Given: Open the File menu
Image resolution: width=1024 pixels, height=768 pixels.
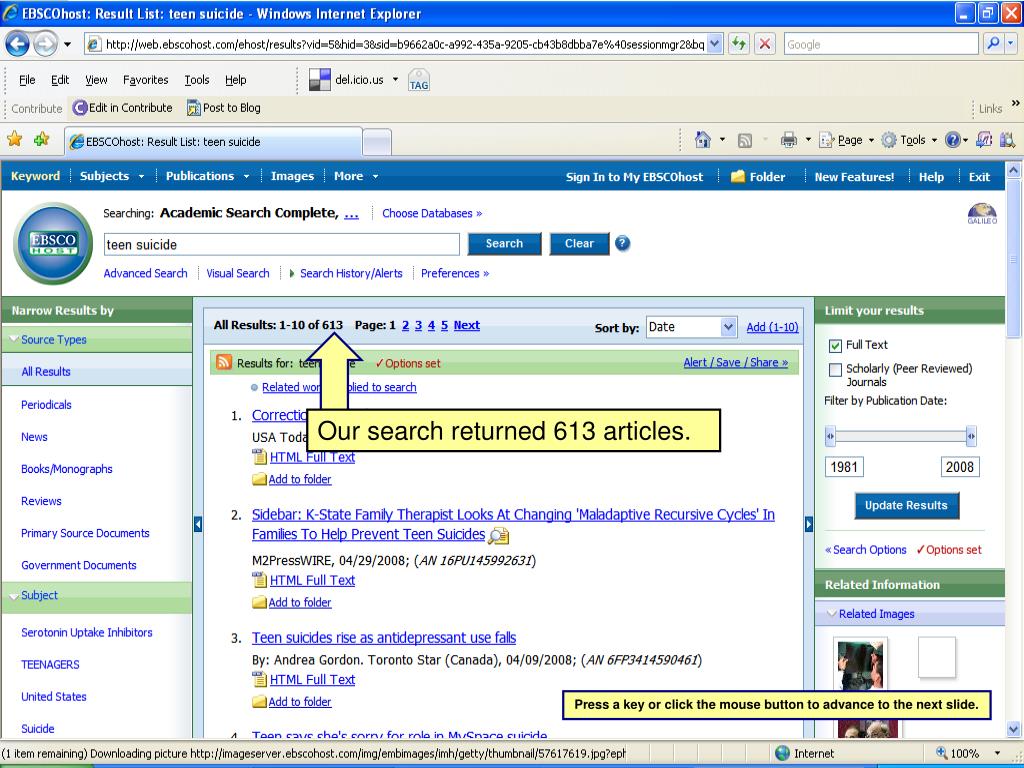Looking at the screenshot, I should (x=27, y=80).
